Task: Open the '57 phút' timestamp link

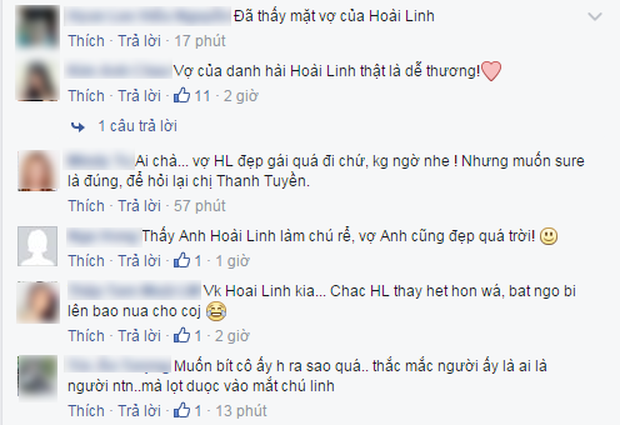Action: (x=200, y=206)
